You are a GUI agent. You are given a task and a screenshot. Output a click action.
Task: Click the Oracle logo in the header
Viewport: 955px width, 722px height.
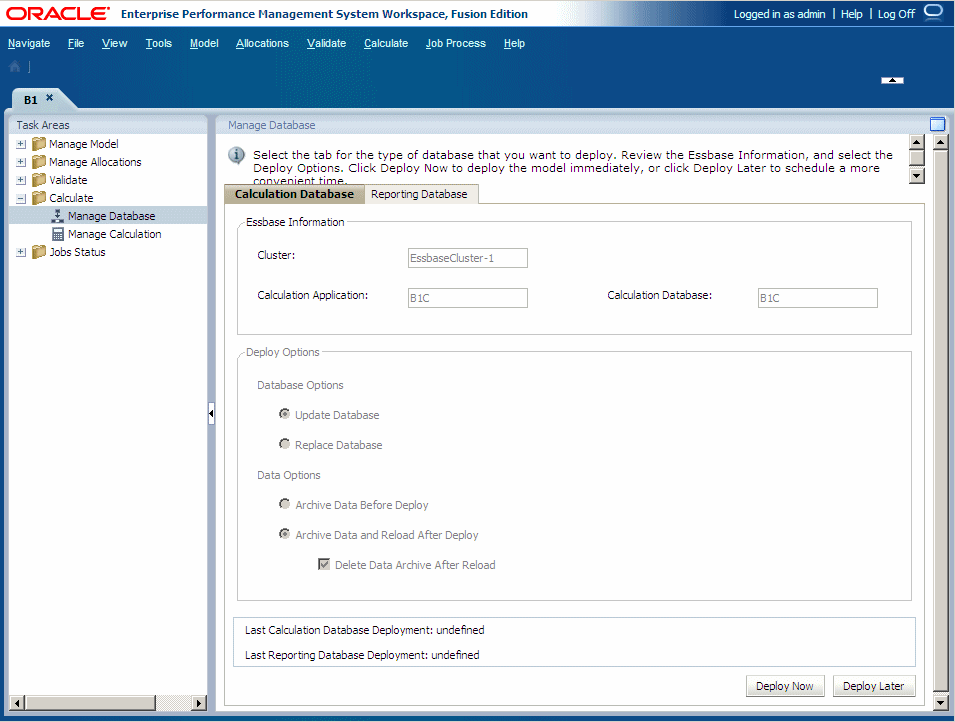click(x=58, y=13)
